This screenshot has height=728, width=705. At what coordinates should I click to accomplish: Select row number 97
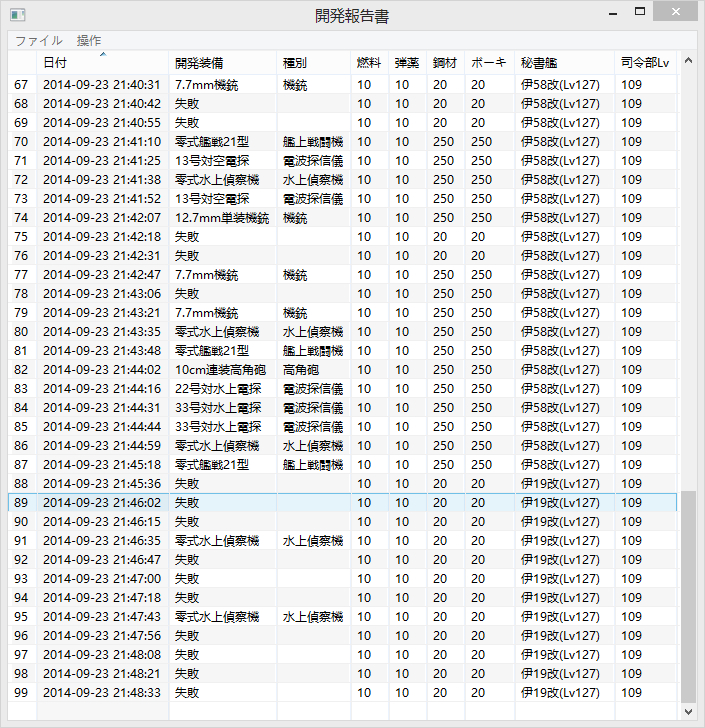coord(21,656)
